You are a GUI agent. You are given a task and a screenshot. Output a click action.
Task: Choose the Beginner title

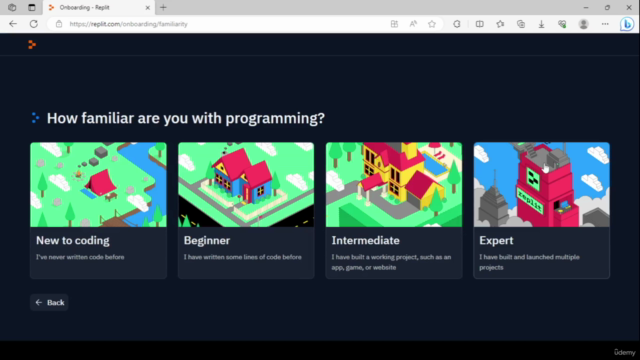207,240
